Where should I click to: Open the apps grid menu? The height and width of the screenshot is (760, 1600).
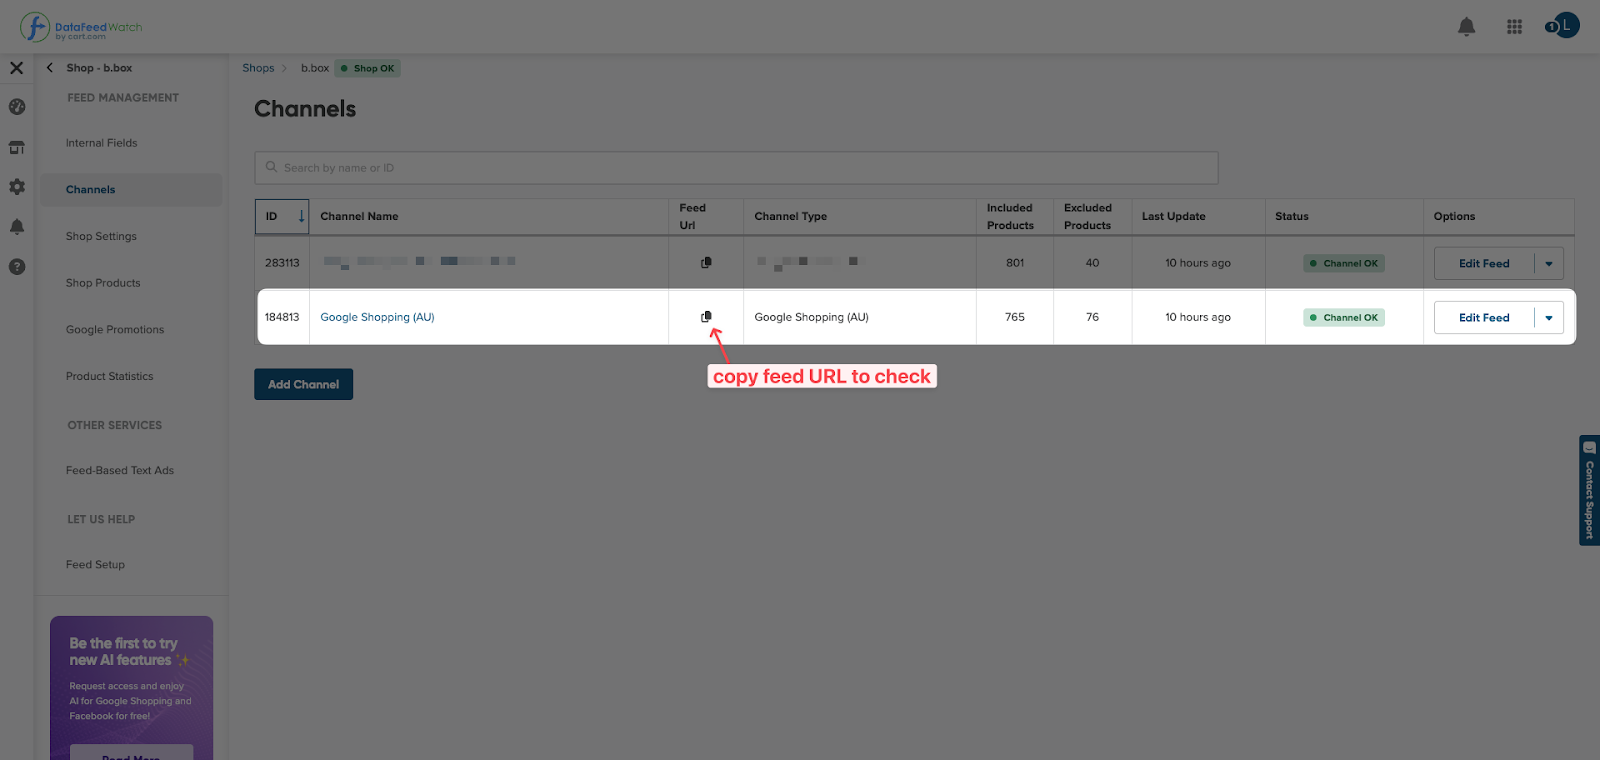pyautogui.click(x=1514, y=27)
